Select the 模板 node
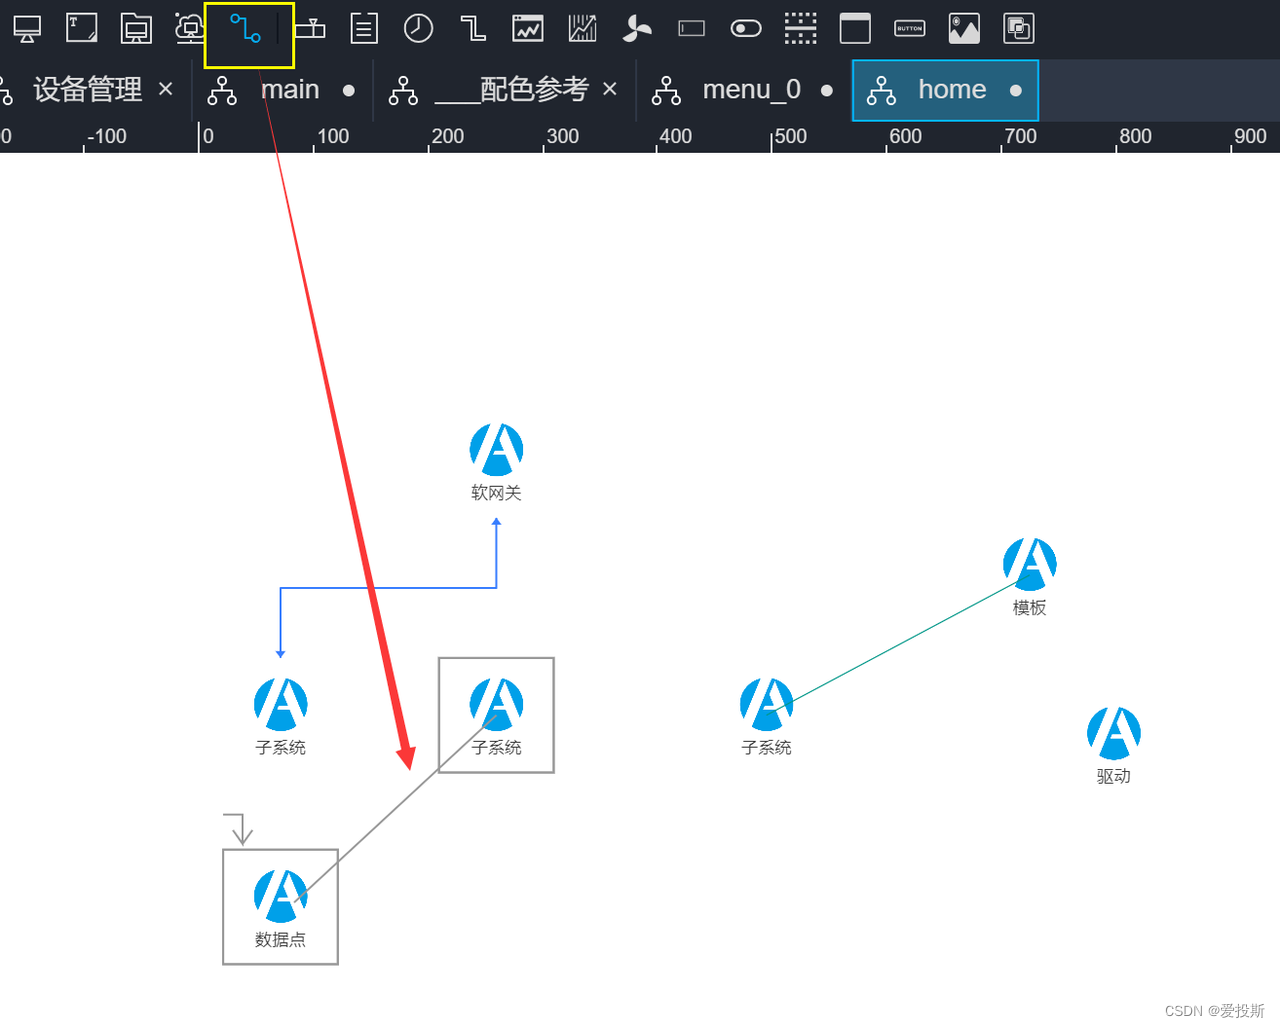Viewport: 1280px width, 1028px height. (1030, 577)
